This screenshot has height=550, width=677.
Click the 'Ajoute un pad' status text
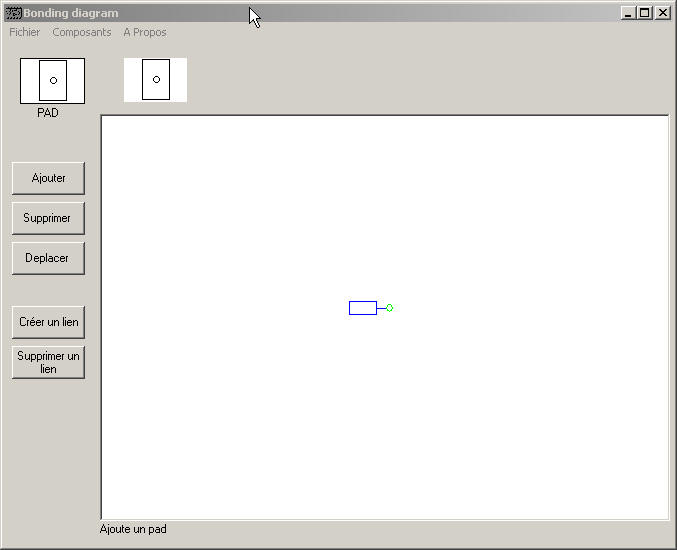tap(133, 529)
